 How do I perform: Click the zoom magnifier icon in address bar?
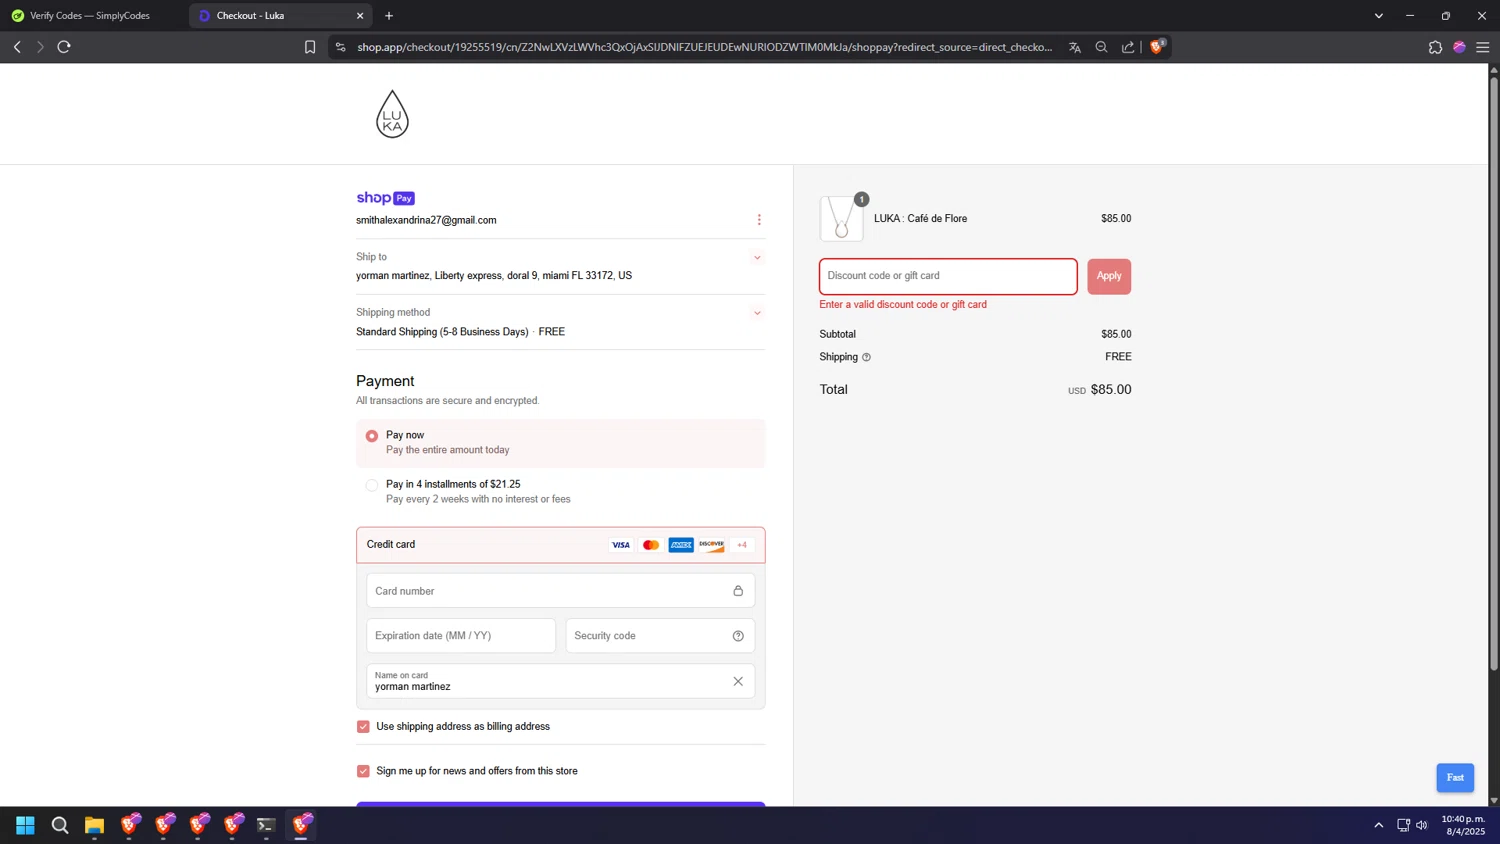[x=1101, y=47]
